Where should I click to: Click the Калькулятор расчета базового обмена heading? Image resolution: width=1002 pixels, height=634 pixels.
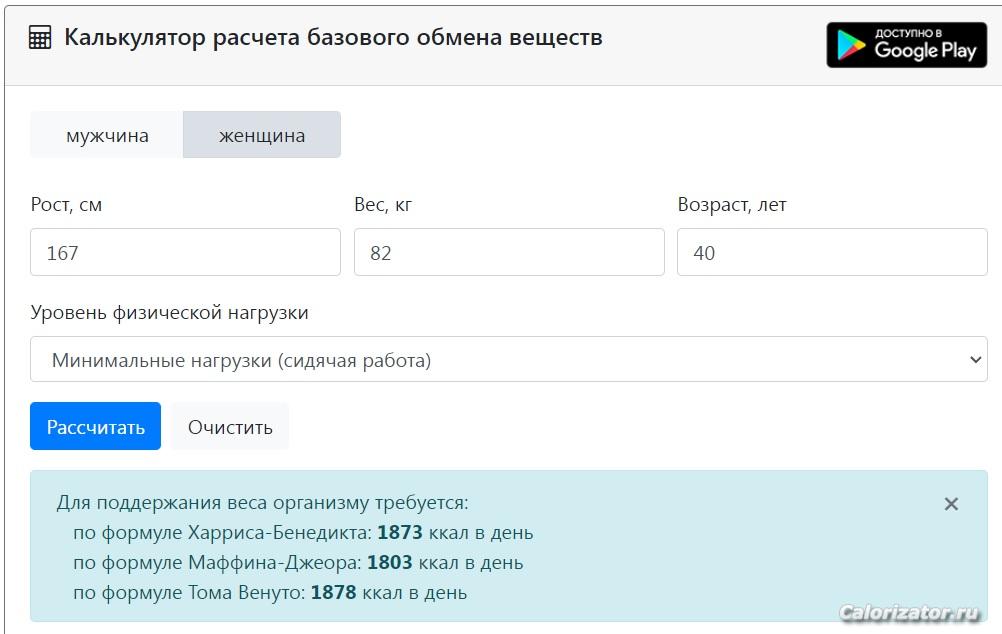click(x=333, y=38)
